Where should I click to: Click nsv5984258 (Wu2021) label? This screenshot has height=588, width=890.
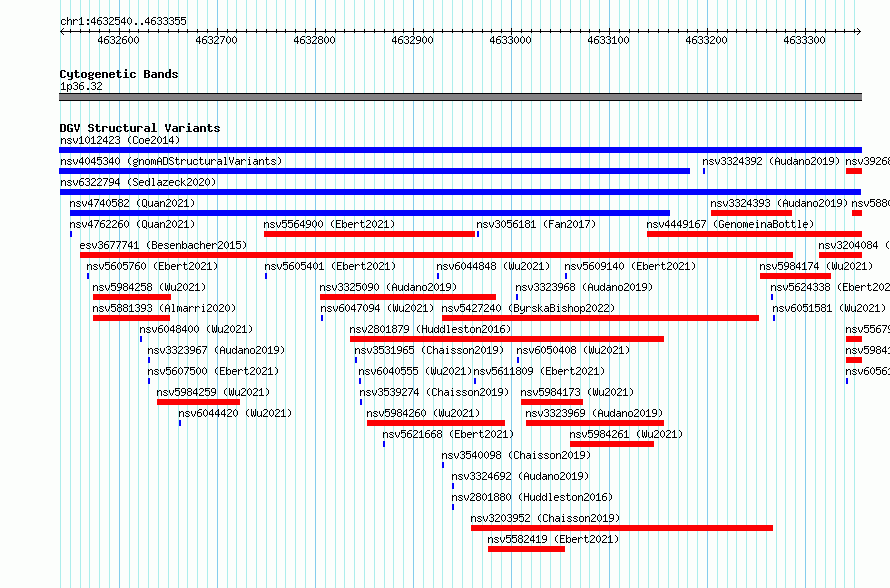coord(149,287)
